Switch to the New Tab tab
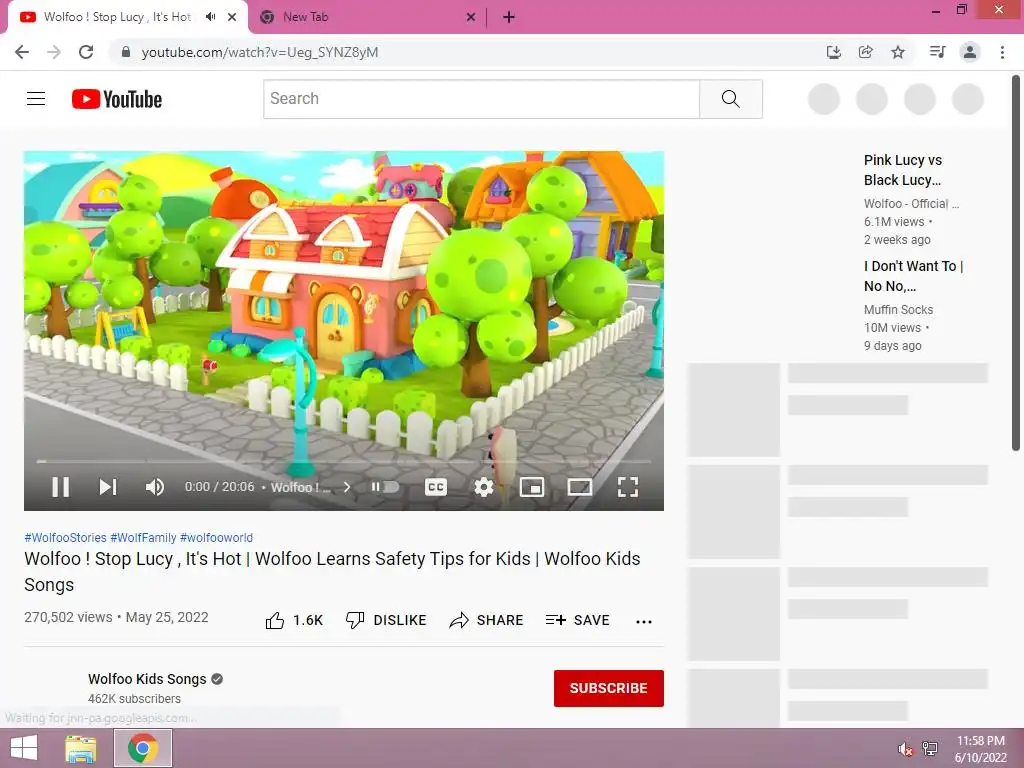1024x768 pixels. 366,17
